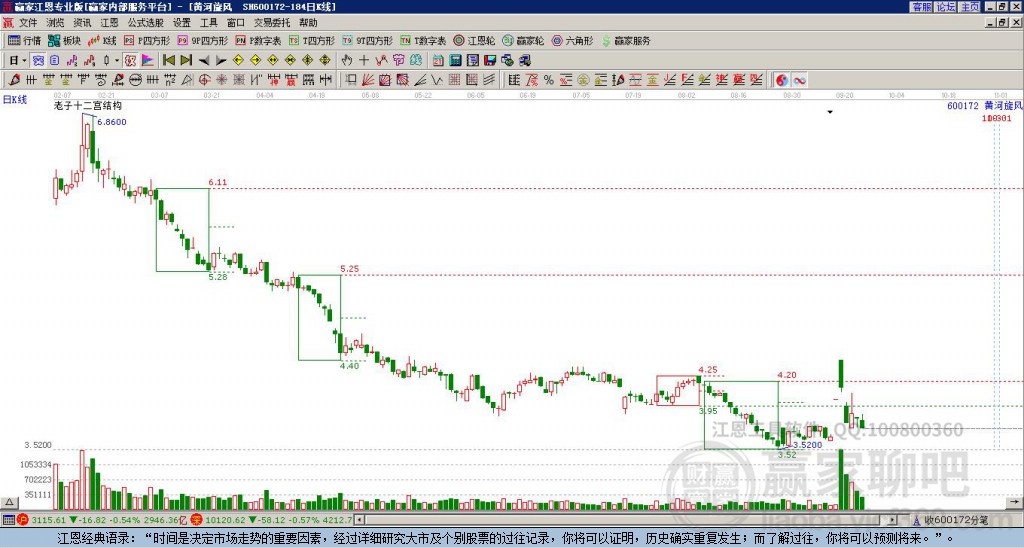1024x548 pixels.
Task: Open the T四方形 time square
Action: [312, 40]
